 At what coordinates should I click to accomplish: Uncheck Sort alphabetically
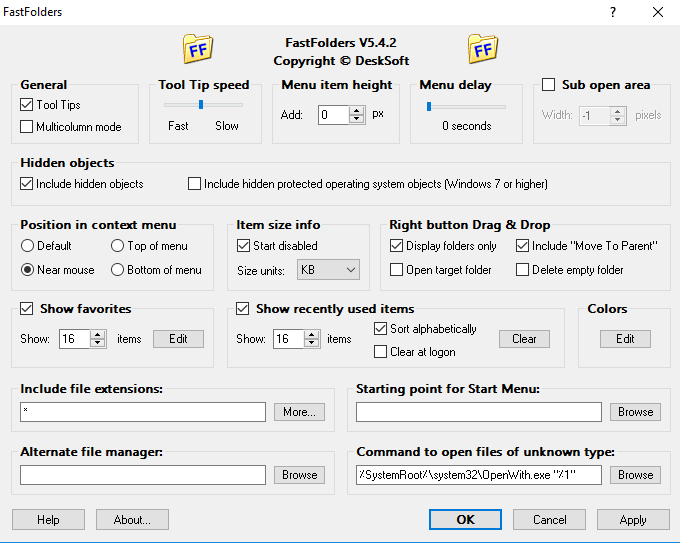click(380, 328)
